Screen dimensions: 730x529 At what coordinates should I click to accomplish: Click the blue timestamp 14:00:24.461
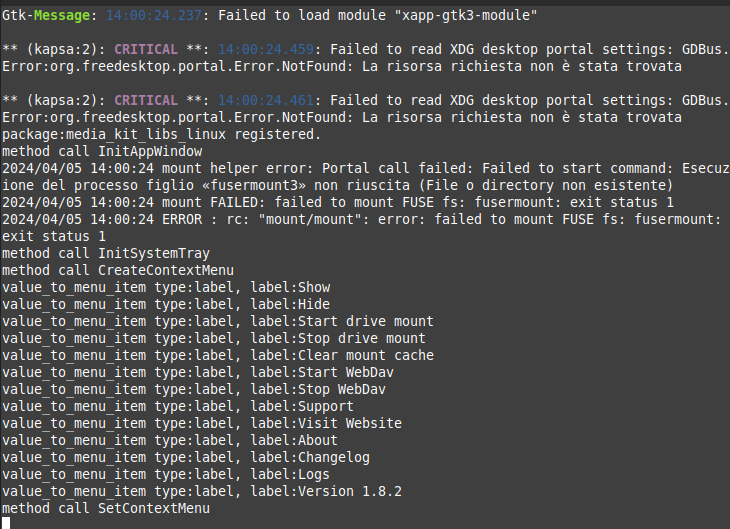pos(266,100)
